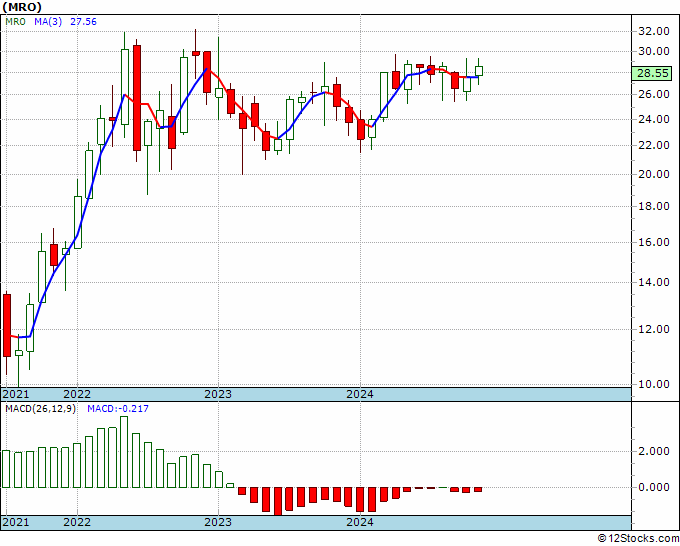
Task: Click the 27.56 moving average value
Action: point(83,22)
